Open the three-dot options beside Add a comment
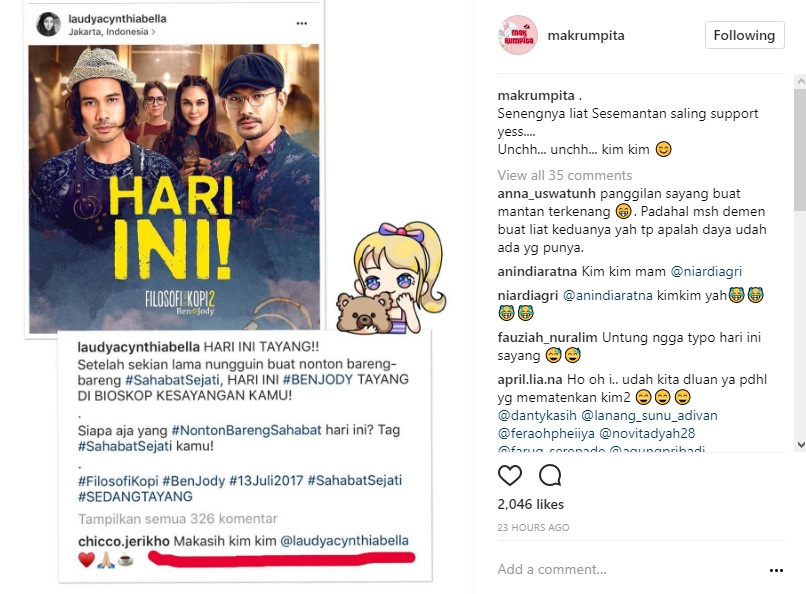 (776, 570)
